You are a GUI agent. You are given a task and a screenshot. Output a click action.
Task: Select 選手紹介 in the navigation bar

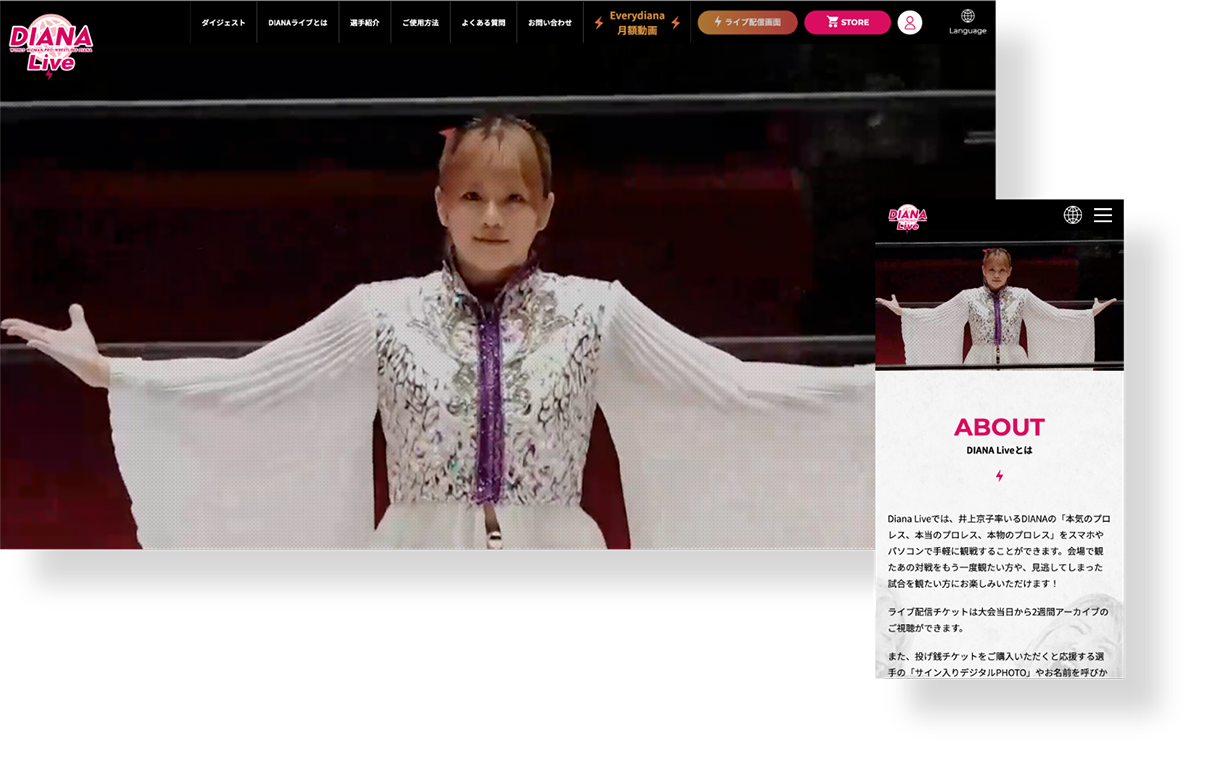click(364, 23)
